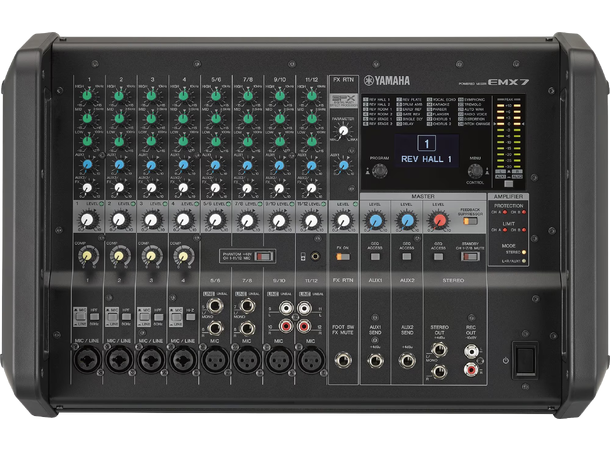Viewport: 610px width, 450px height.
Task: Click the PROGRAM rotary encoder
Action: coord(380,171)
